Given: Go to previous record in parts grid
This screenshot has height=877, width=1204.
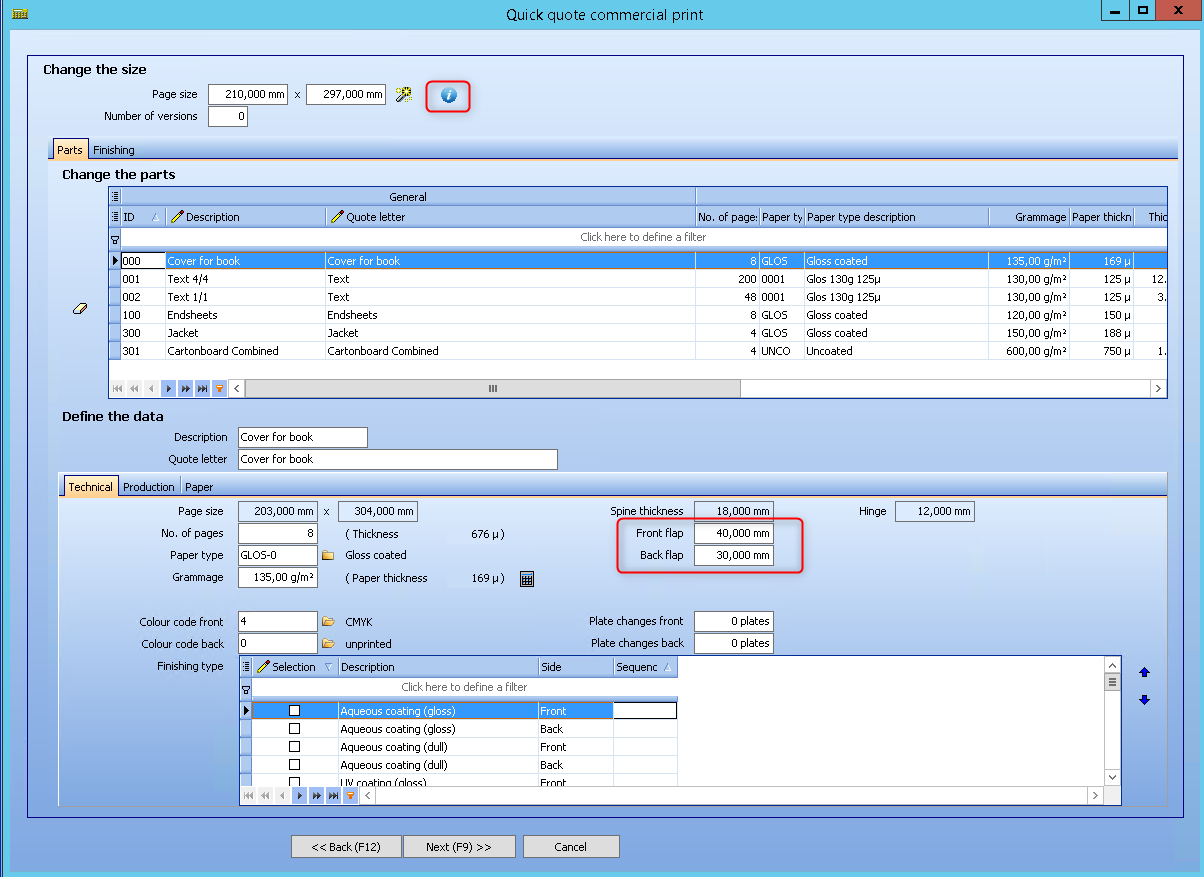Looking at the screenshot, I should tap(151, 388).
